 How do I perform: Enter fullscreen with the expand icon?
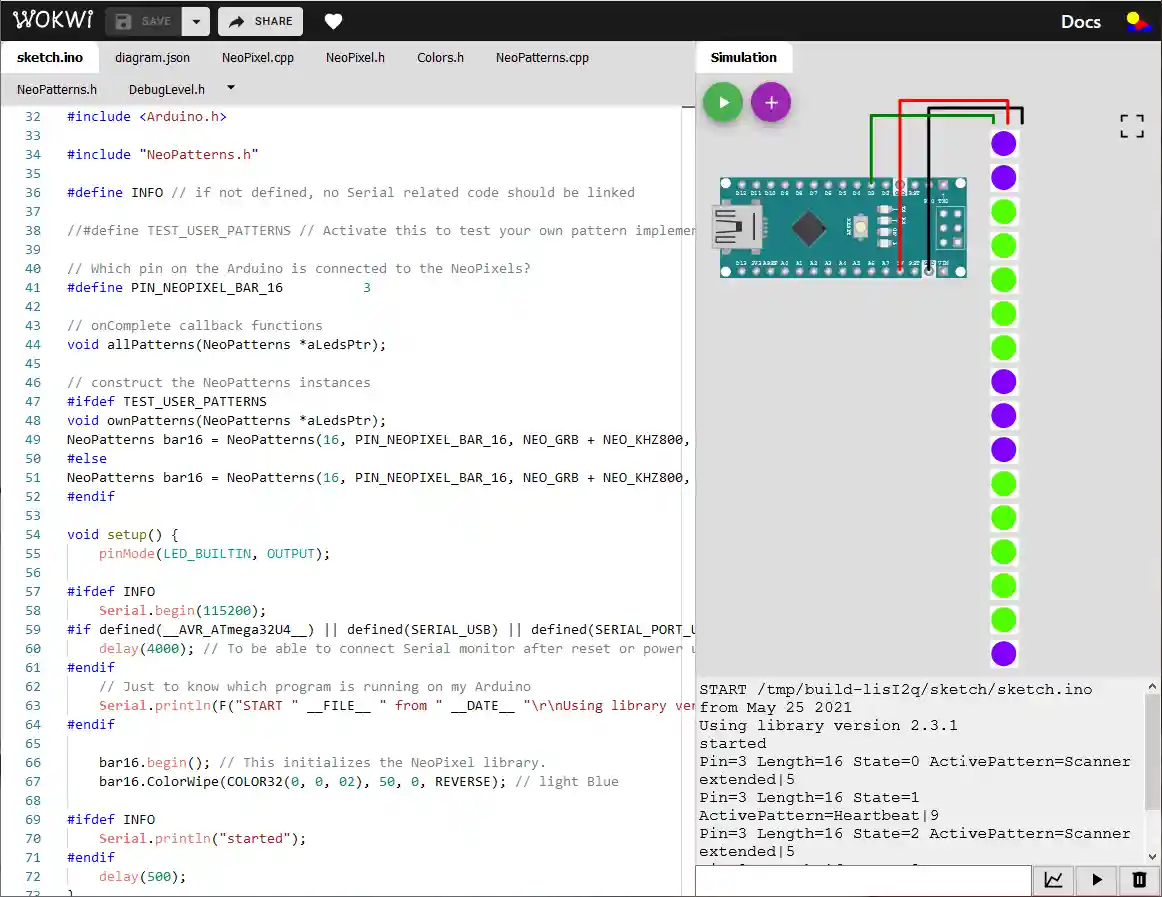(1131, 126)
